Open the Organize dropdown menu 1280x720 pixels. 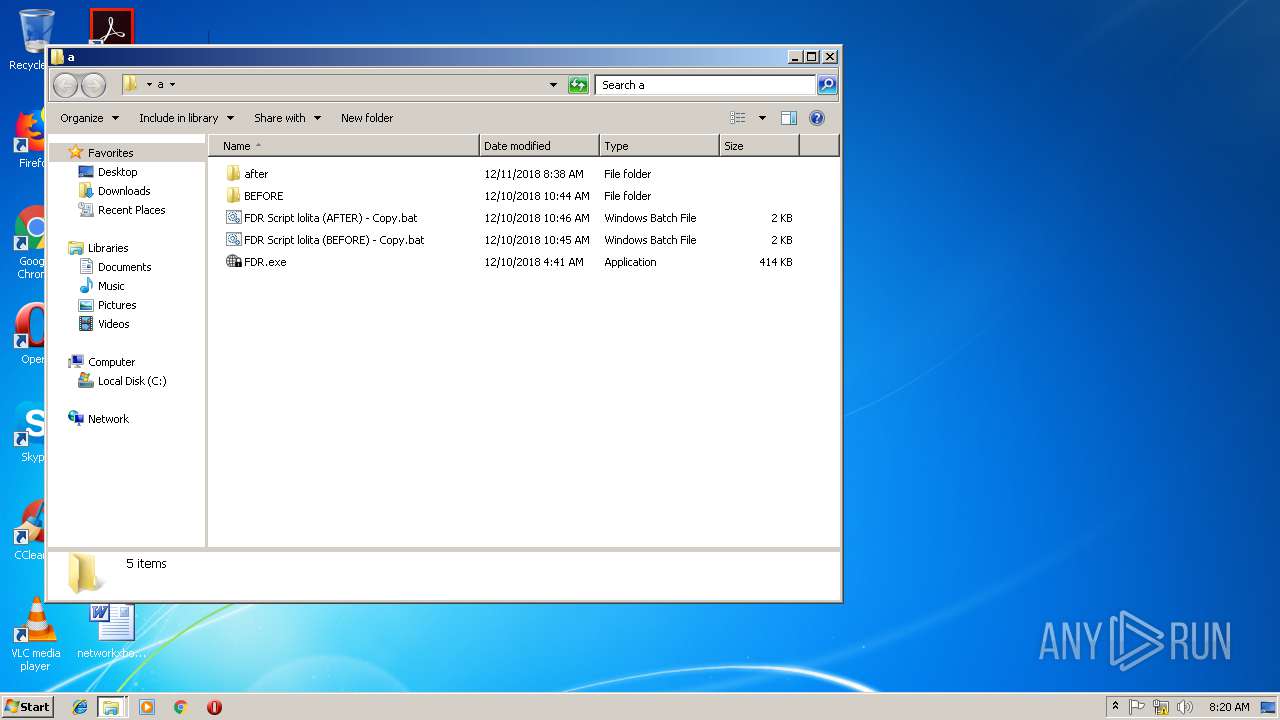click(x=89, y=118)
